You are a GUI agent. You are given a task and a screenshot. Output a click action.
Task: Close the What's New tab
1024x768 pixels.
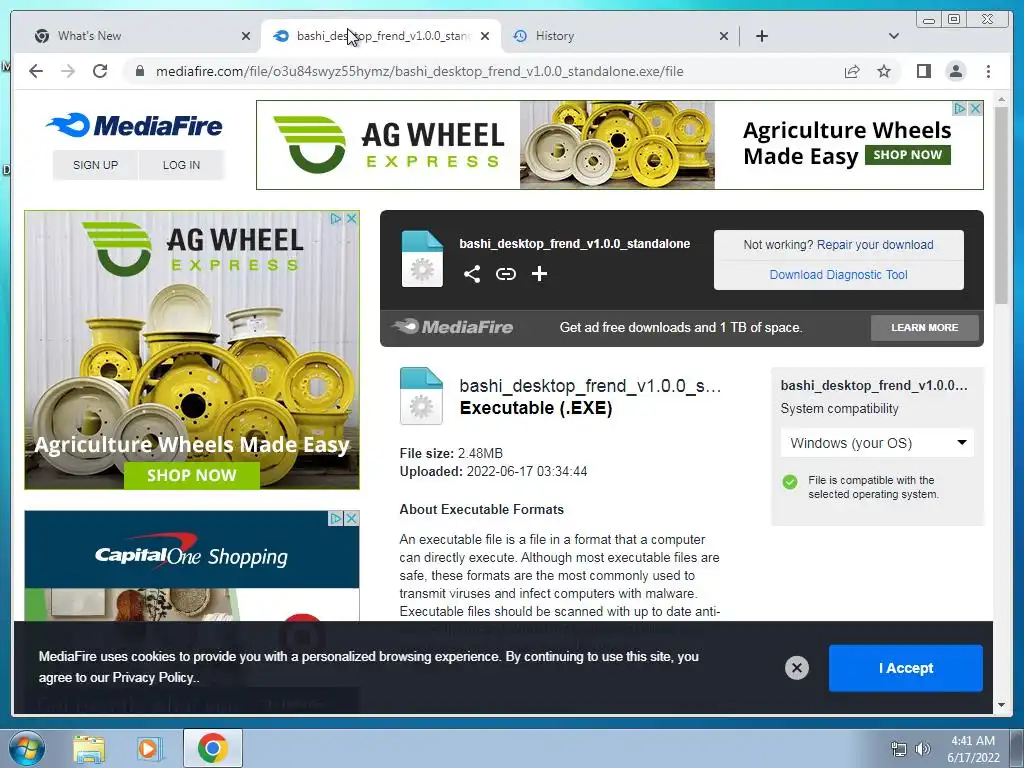click(246, 36)
